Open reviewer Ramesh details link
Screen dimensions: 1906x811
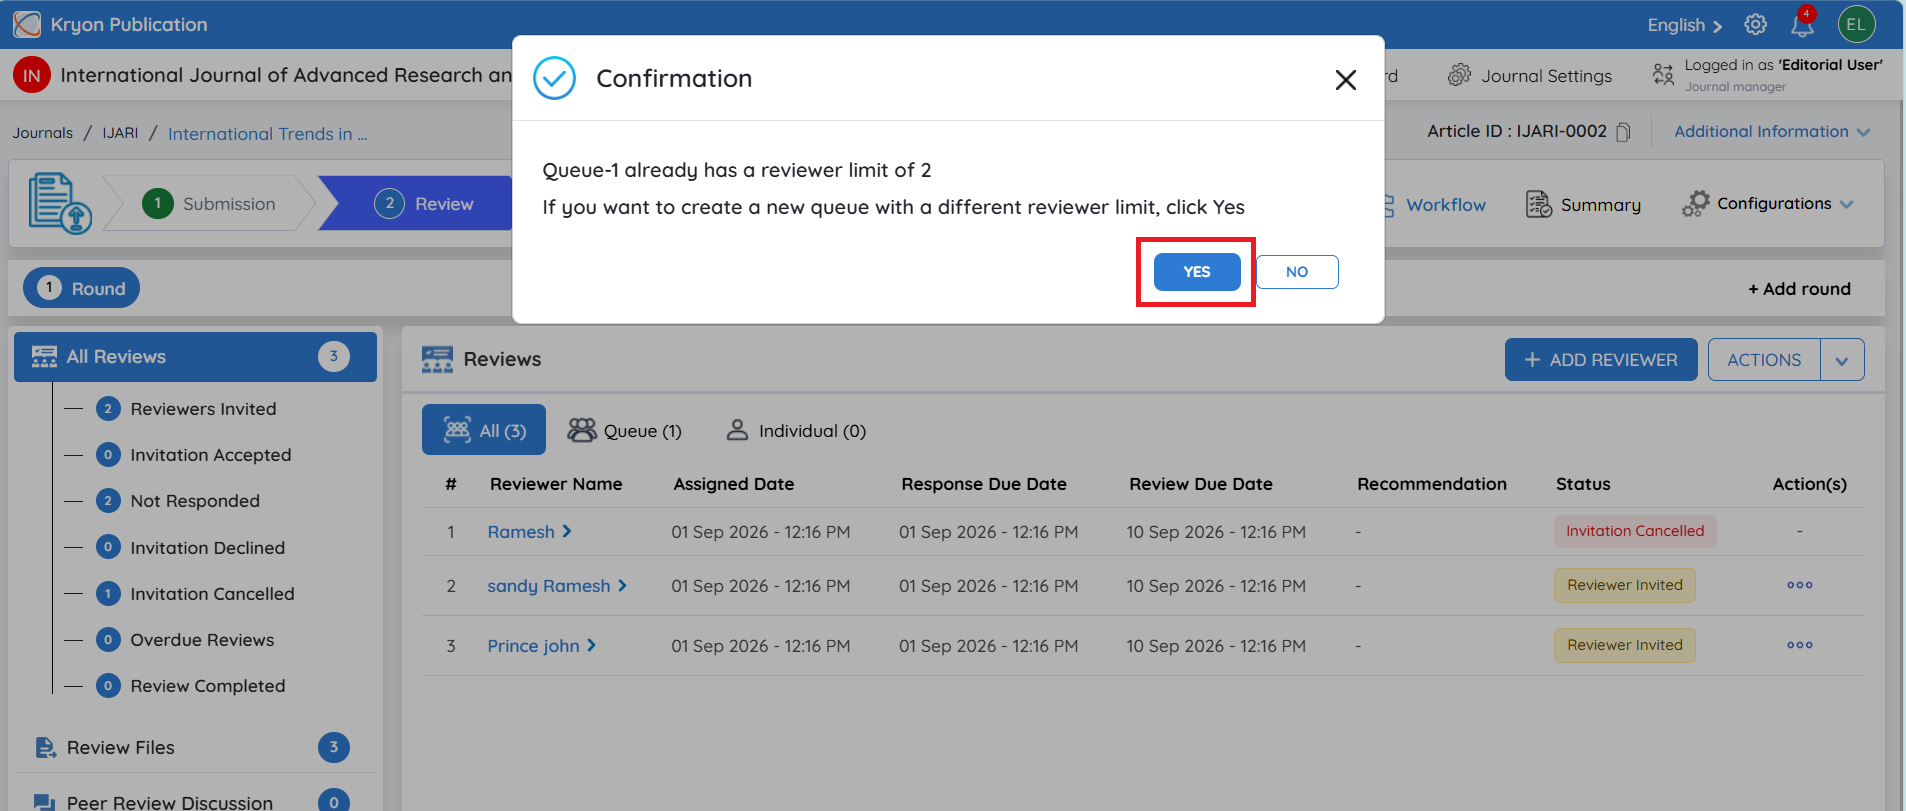529,532
